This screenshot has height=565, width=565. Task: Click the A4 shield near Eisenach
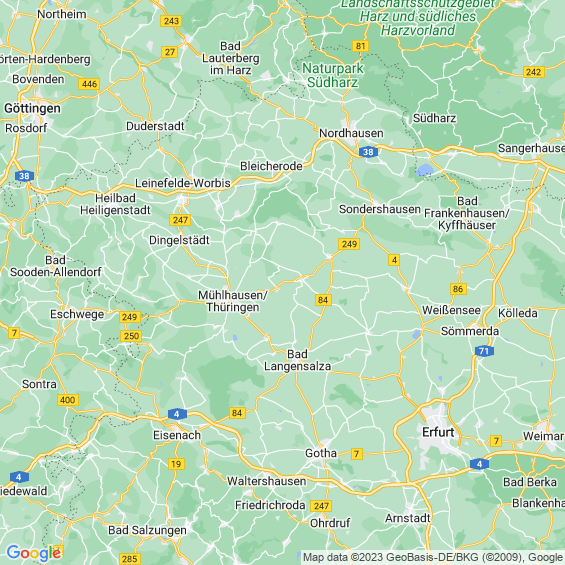tap(177, 414)
